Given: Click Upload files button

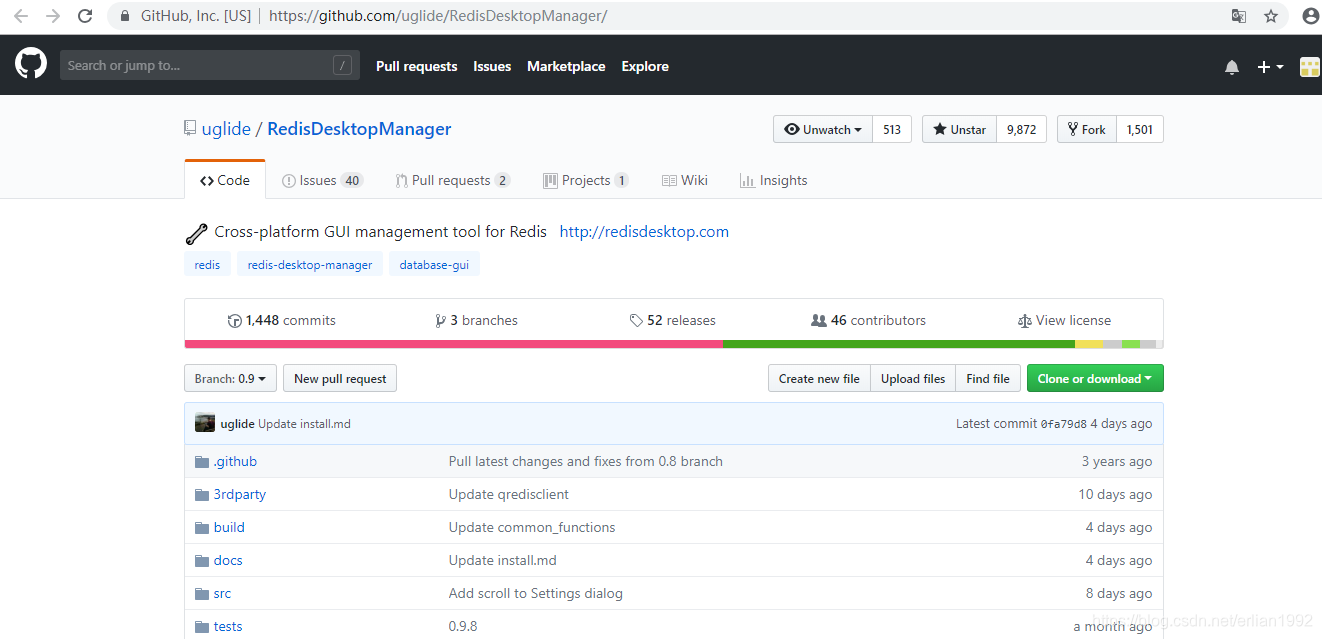Looking at the screenshot, I should (x=913, y=379).
